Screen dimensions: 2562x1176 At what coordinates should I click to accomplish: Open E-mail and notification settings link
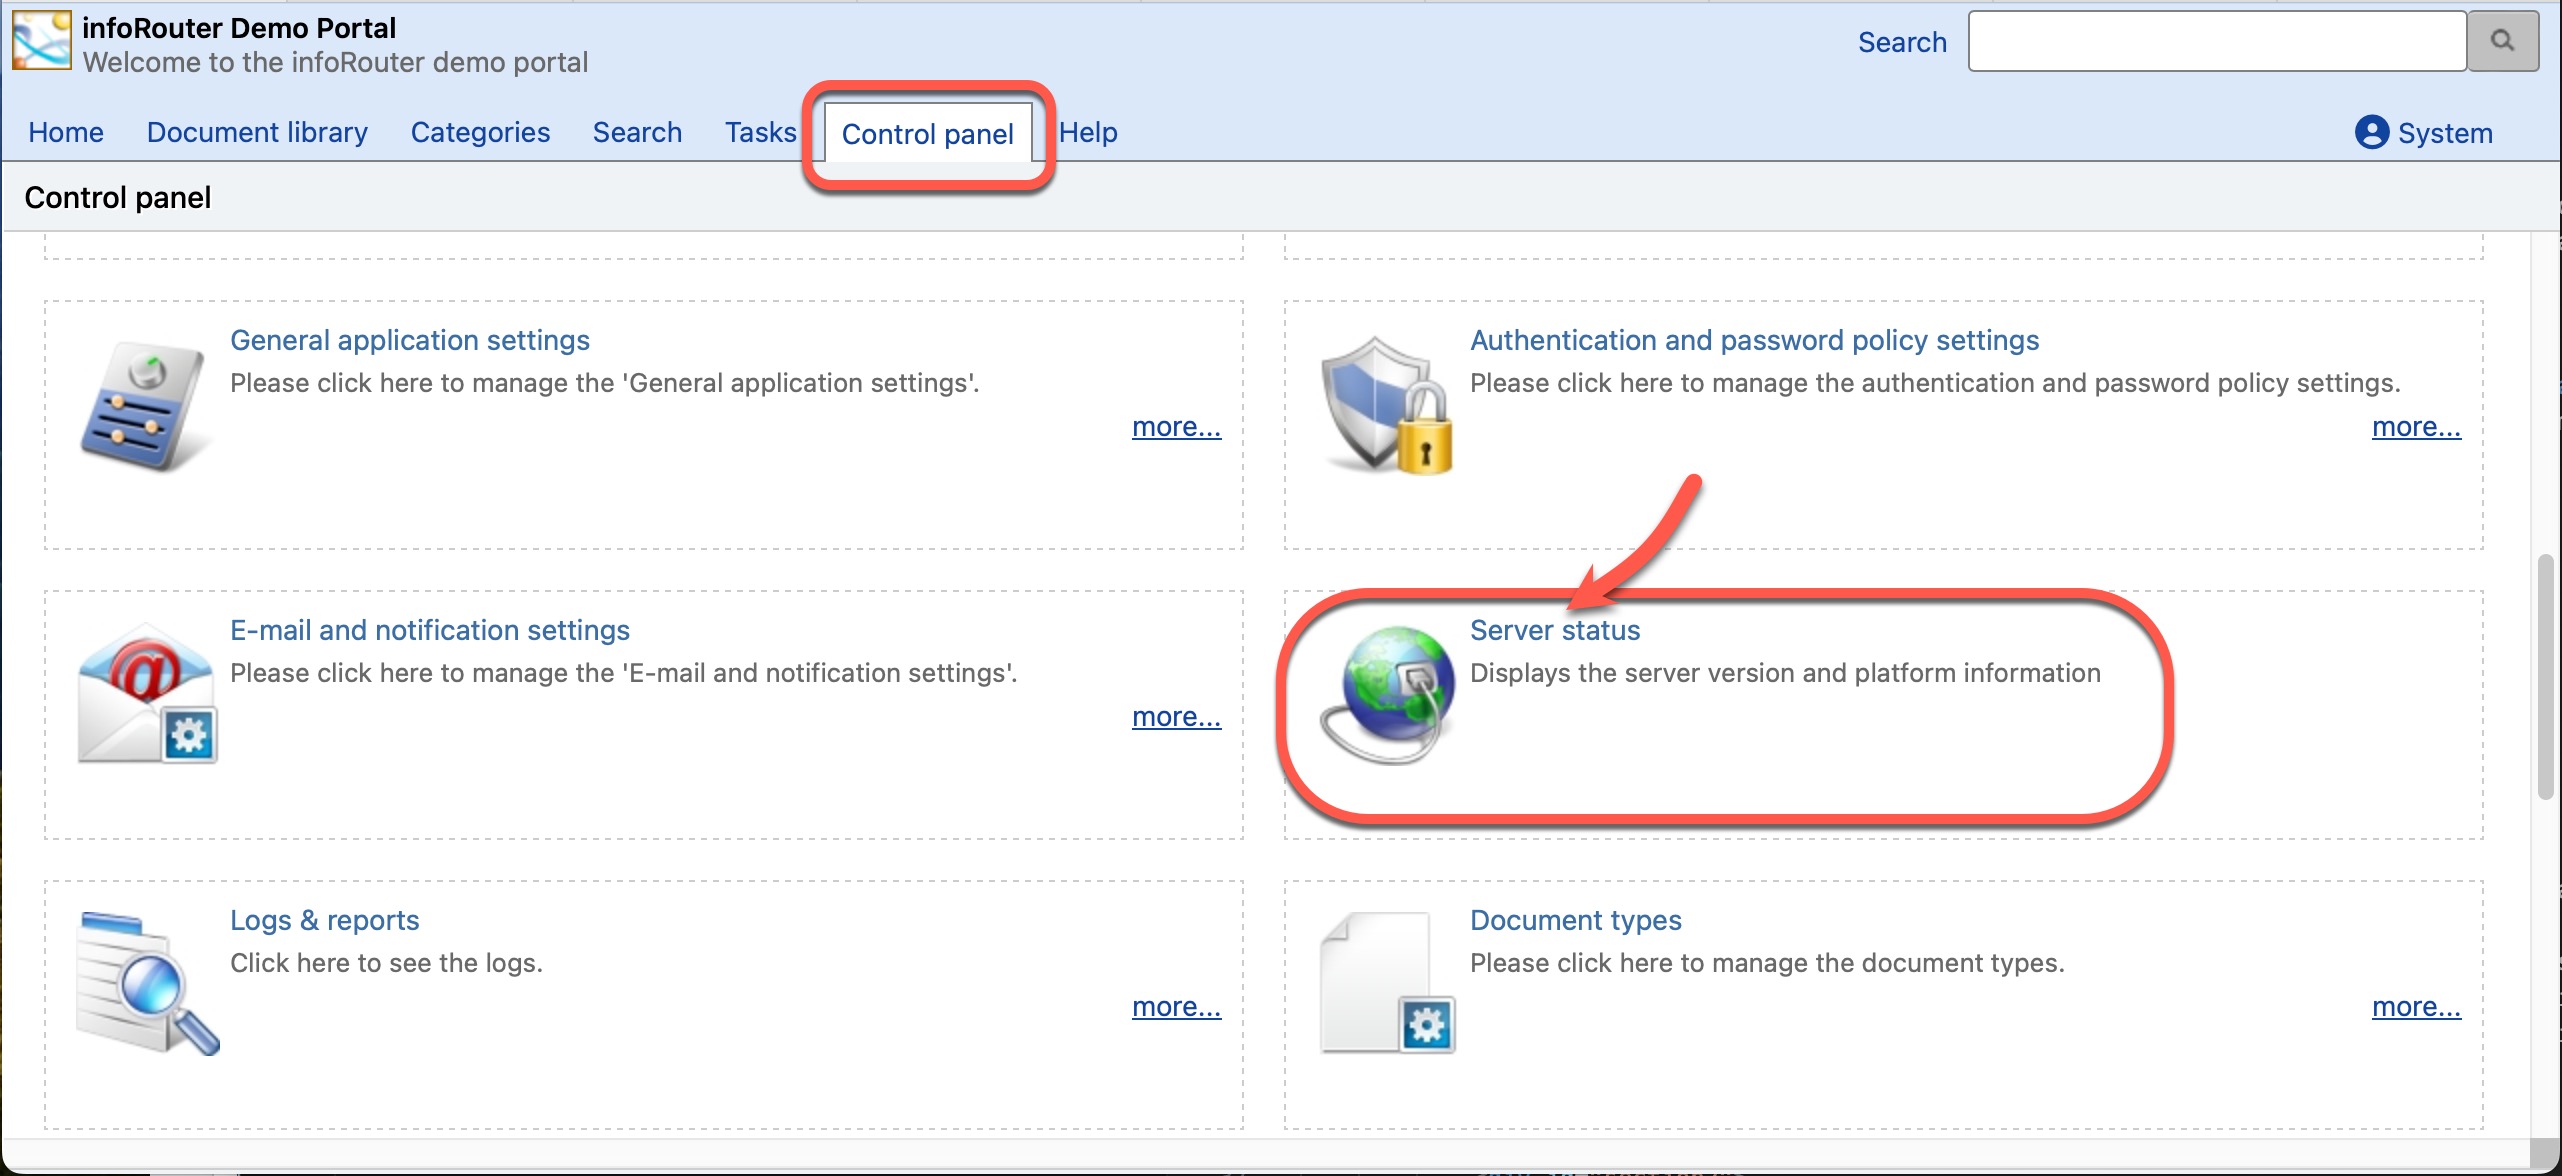[430, 630]
